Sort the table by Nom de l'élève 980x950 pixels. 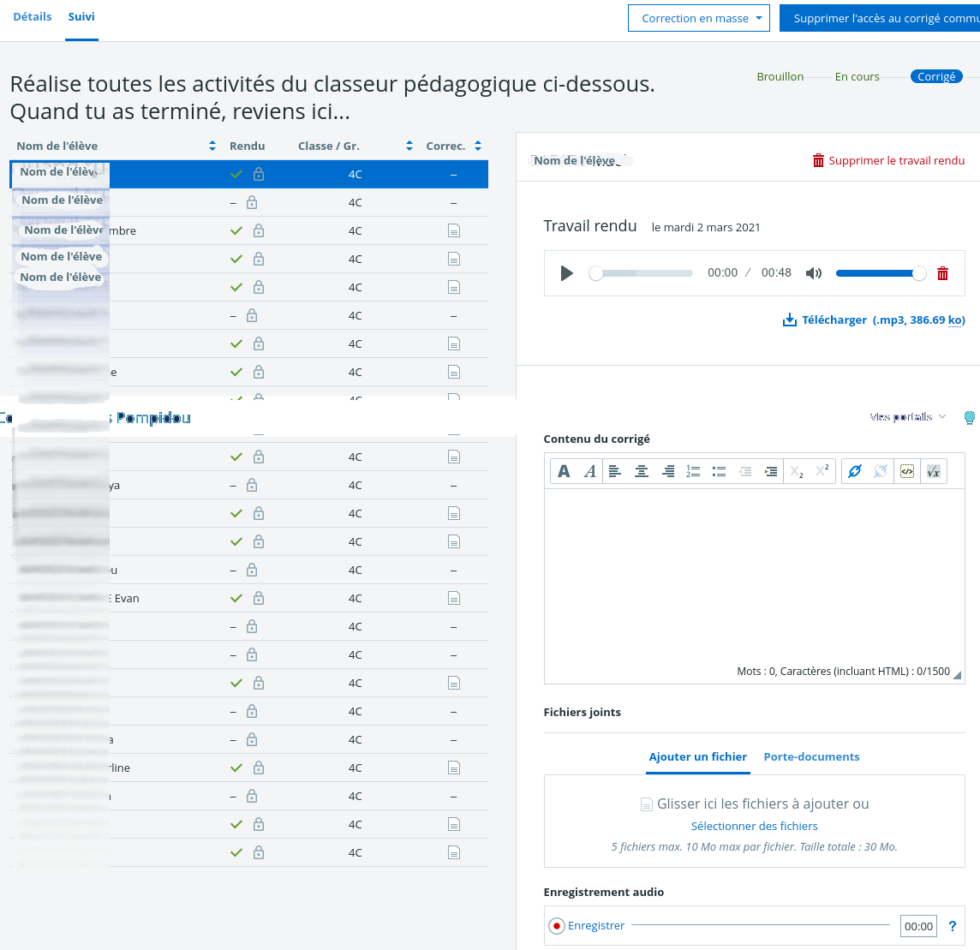click(211, 145)
